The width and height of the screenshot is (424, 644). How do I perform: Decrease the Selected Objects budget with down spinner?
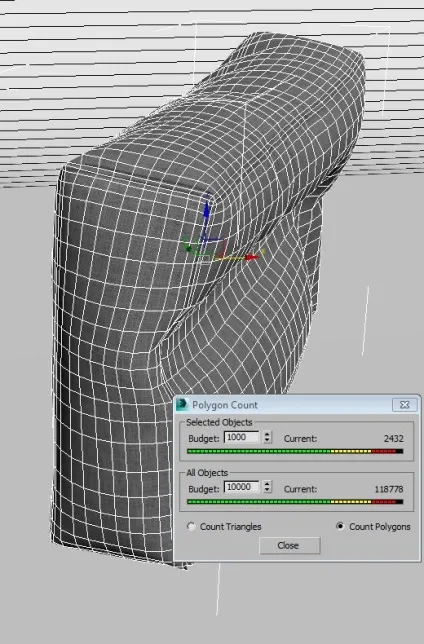tap(267, 440)
